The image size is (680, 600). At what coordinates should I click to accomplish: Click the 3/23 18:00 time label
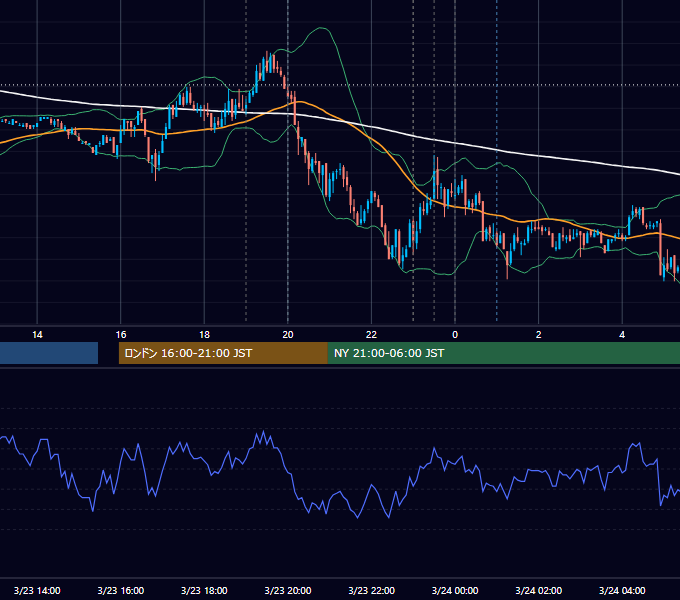click(204, 590)
